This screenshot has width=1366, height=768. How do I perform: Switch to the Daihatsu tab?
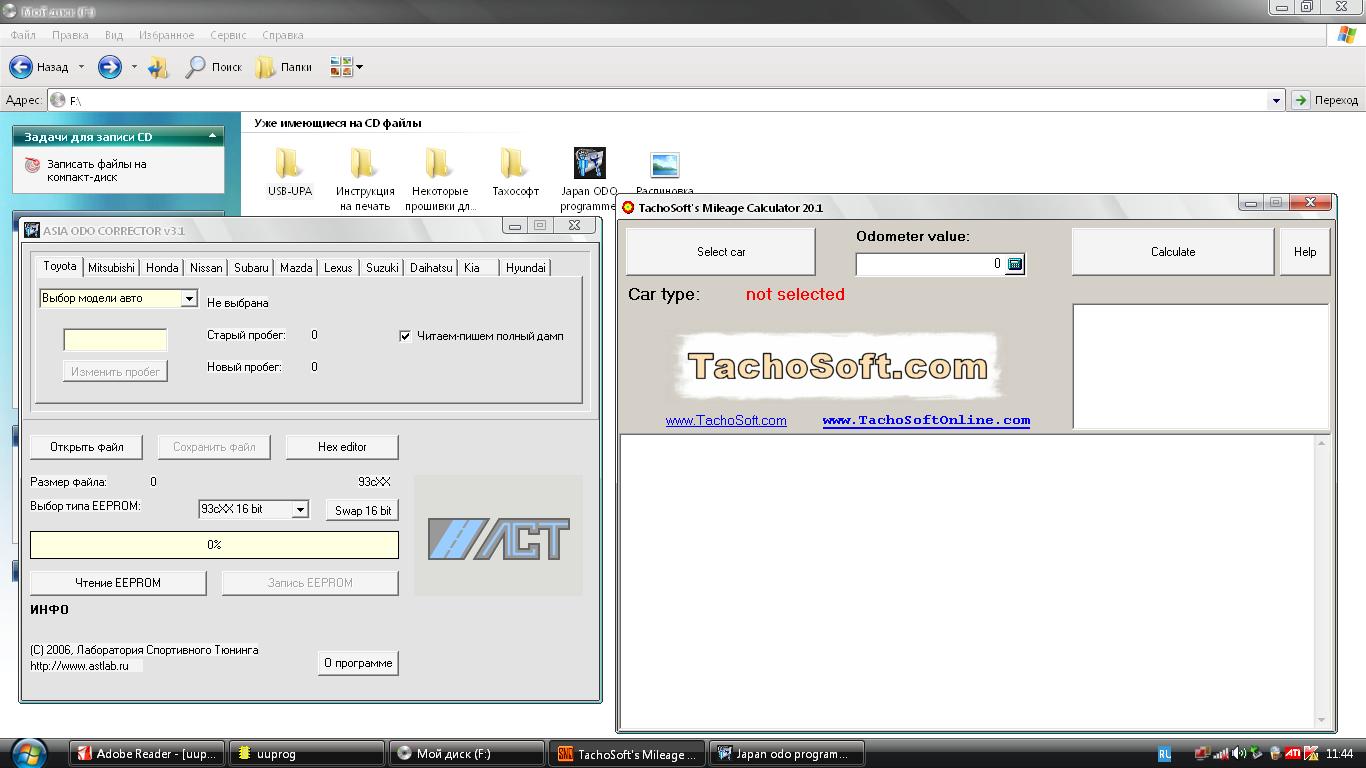pos(431,267)
